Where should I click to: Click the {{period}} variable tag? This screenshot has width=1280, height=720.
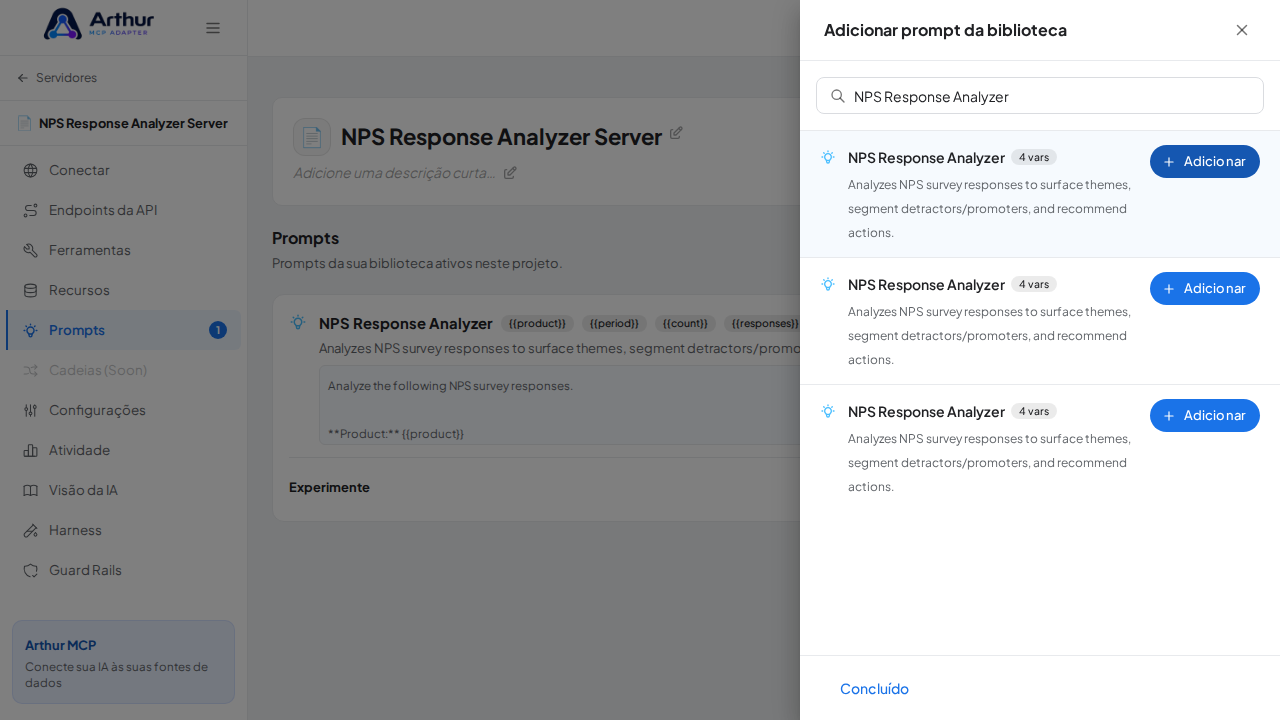point(614,323)
